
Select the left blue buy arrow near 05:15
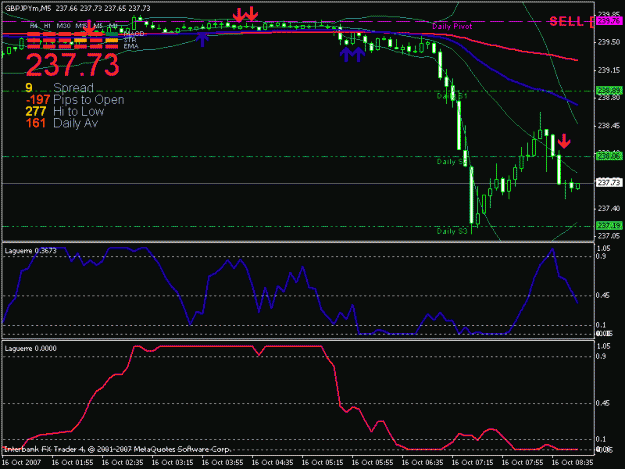346,54
